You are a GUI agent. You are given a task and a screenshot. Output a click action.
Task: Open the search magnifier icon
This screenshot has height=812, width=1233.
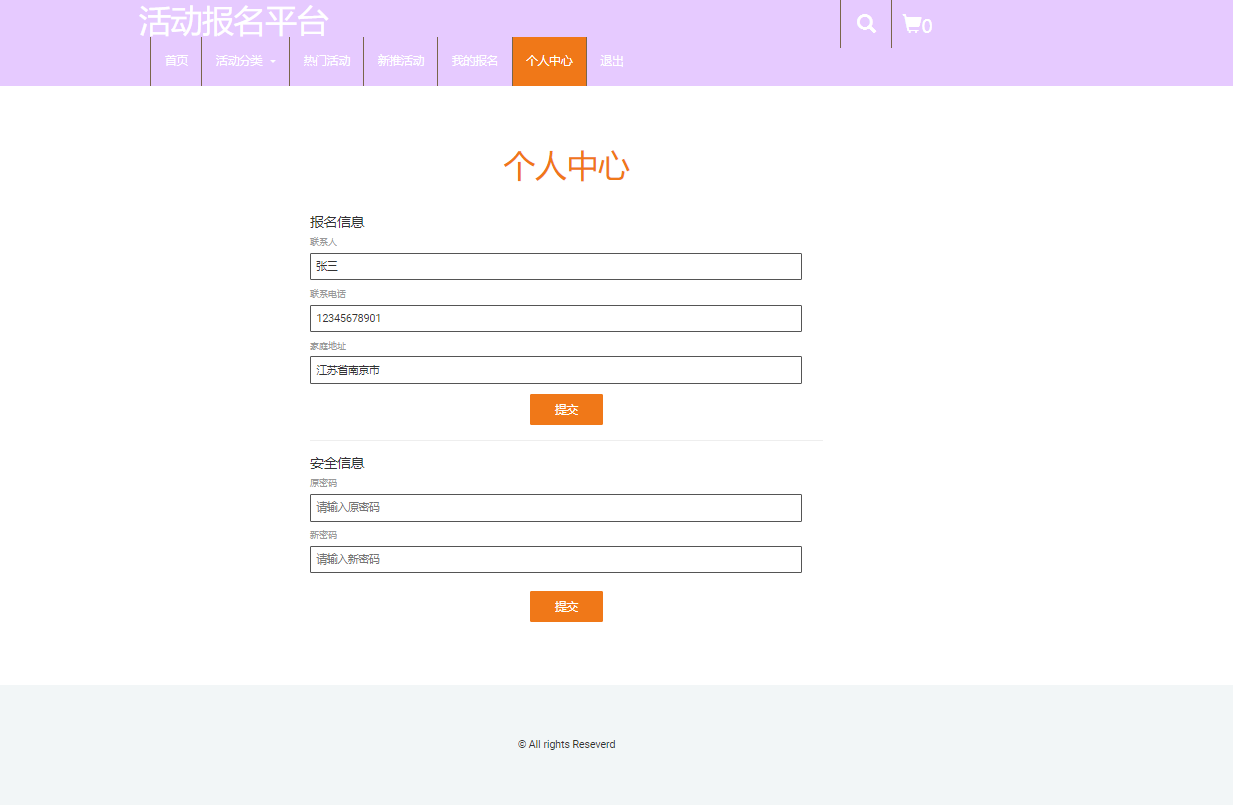[865, 22]
